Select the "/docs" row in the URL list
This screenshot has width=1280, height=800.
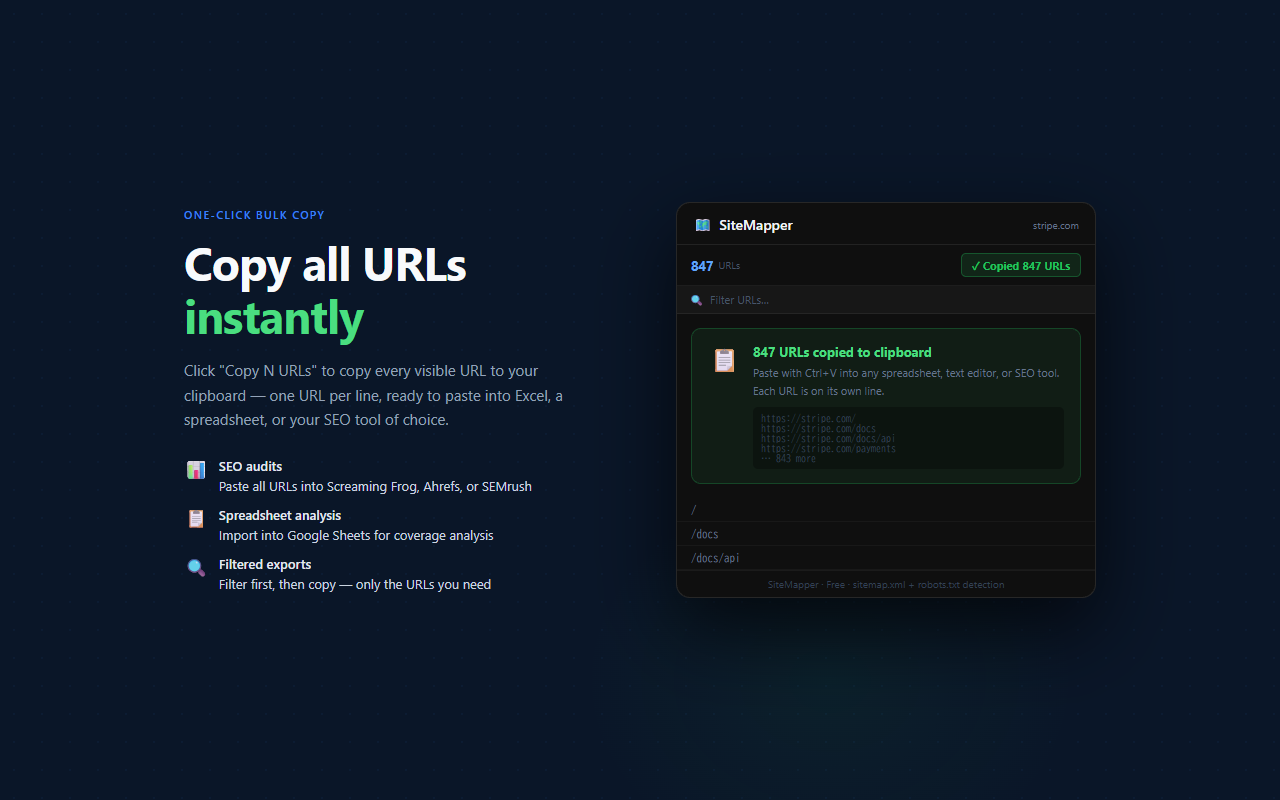(x=886, y=534)
